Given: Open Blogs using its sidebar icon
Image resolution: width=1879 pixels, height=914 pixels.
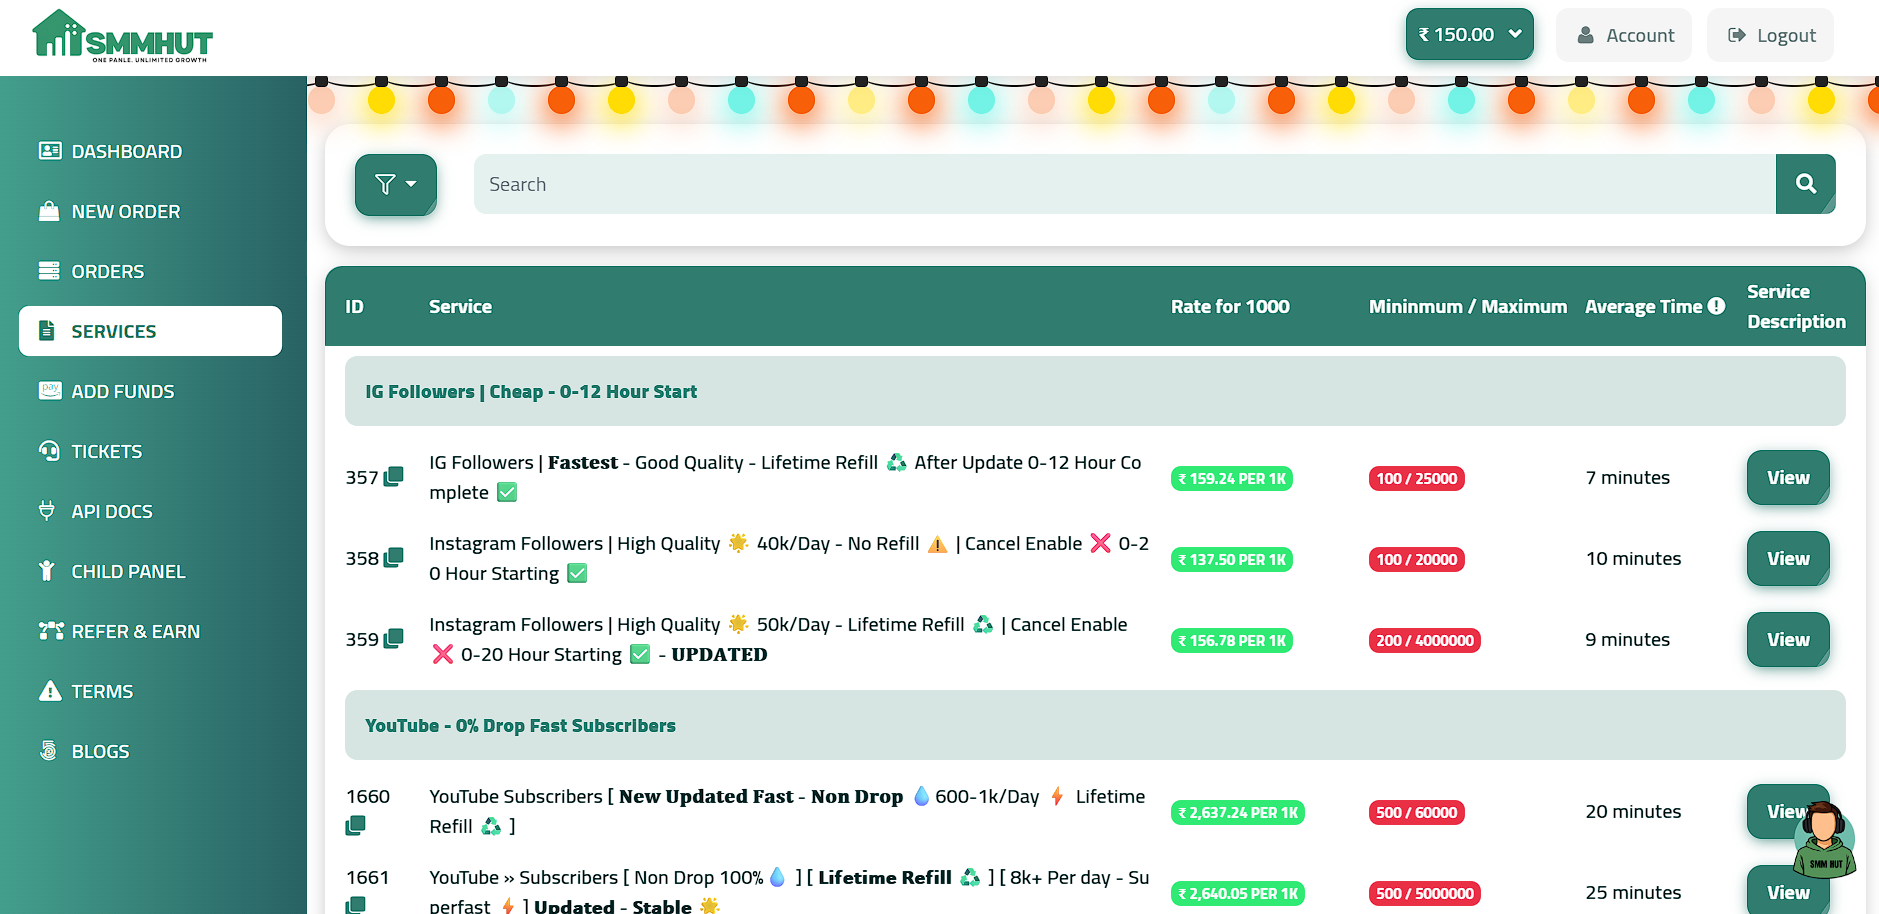Looking at the screenshot, I should tap(49, 751).
